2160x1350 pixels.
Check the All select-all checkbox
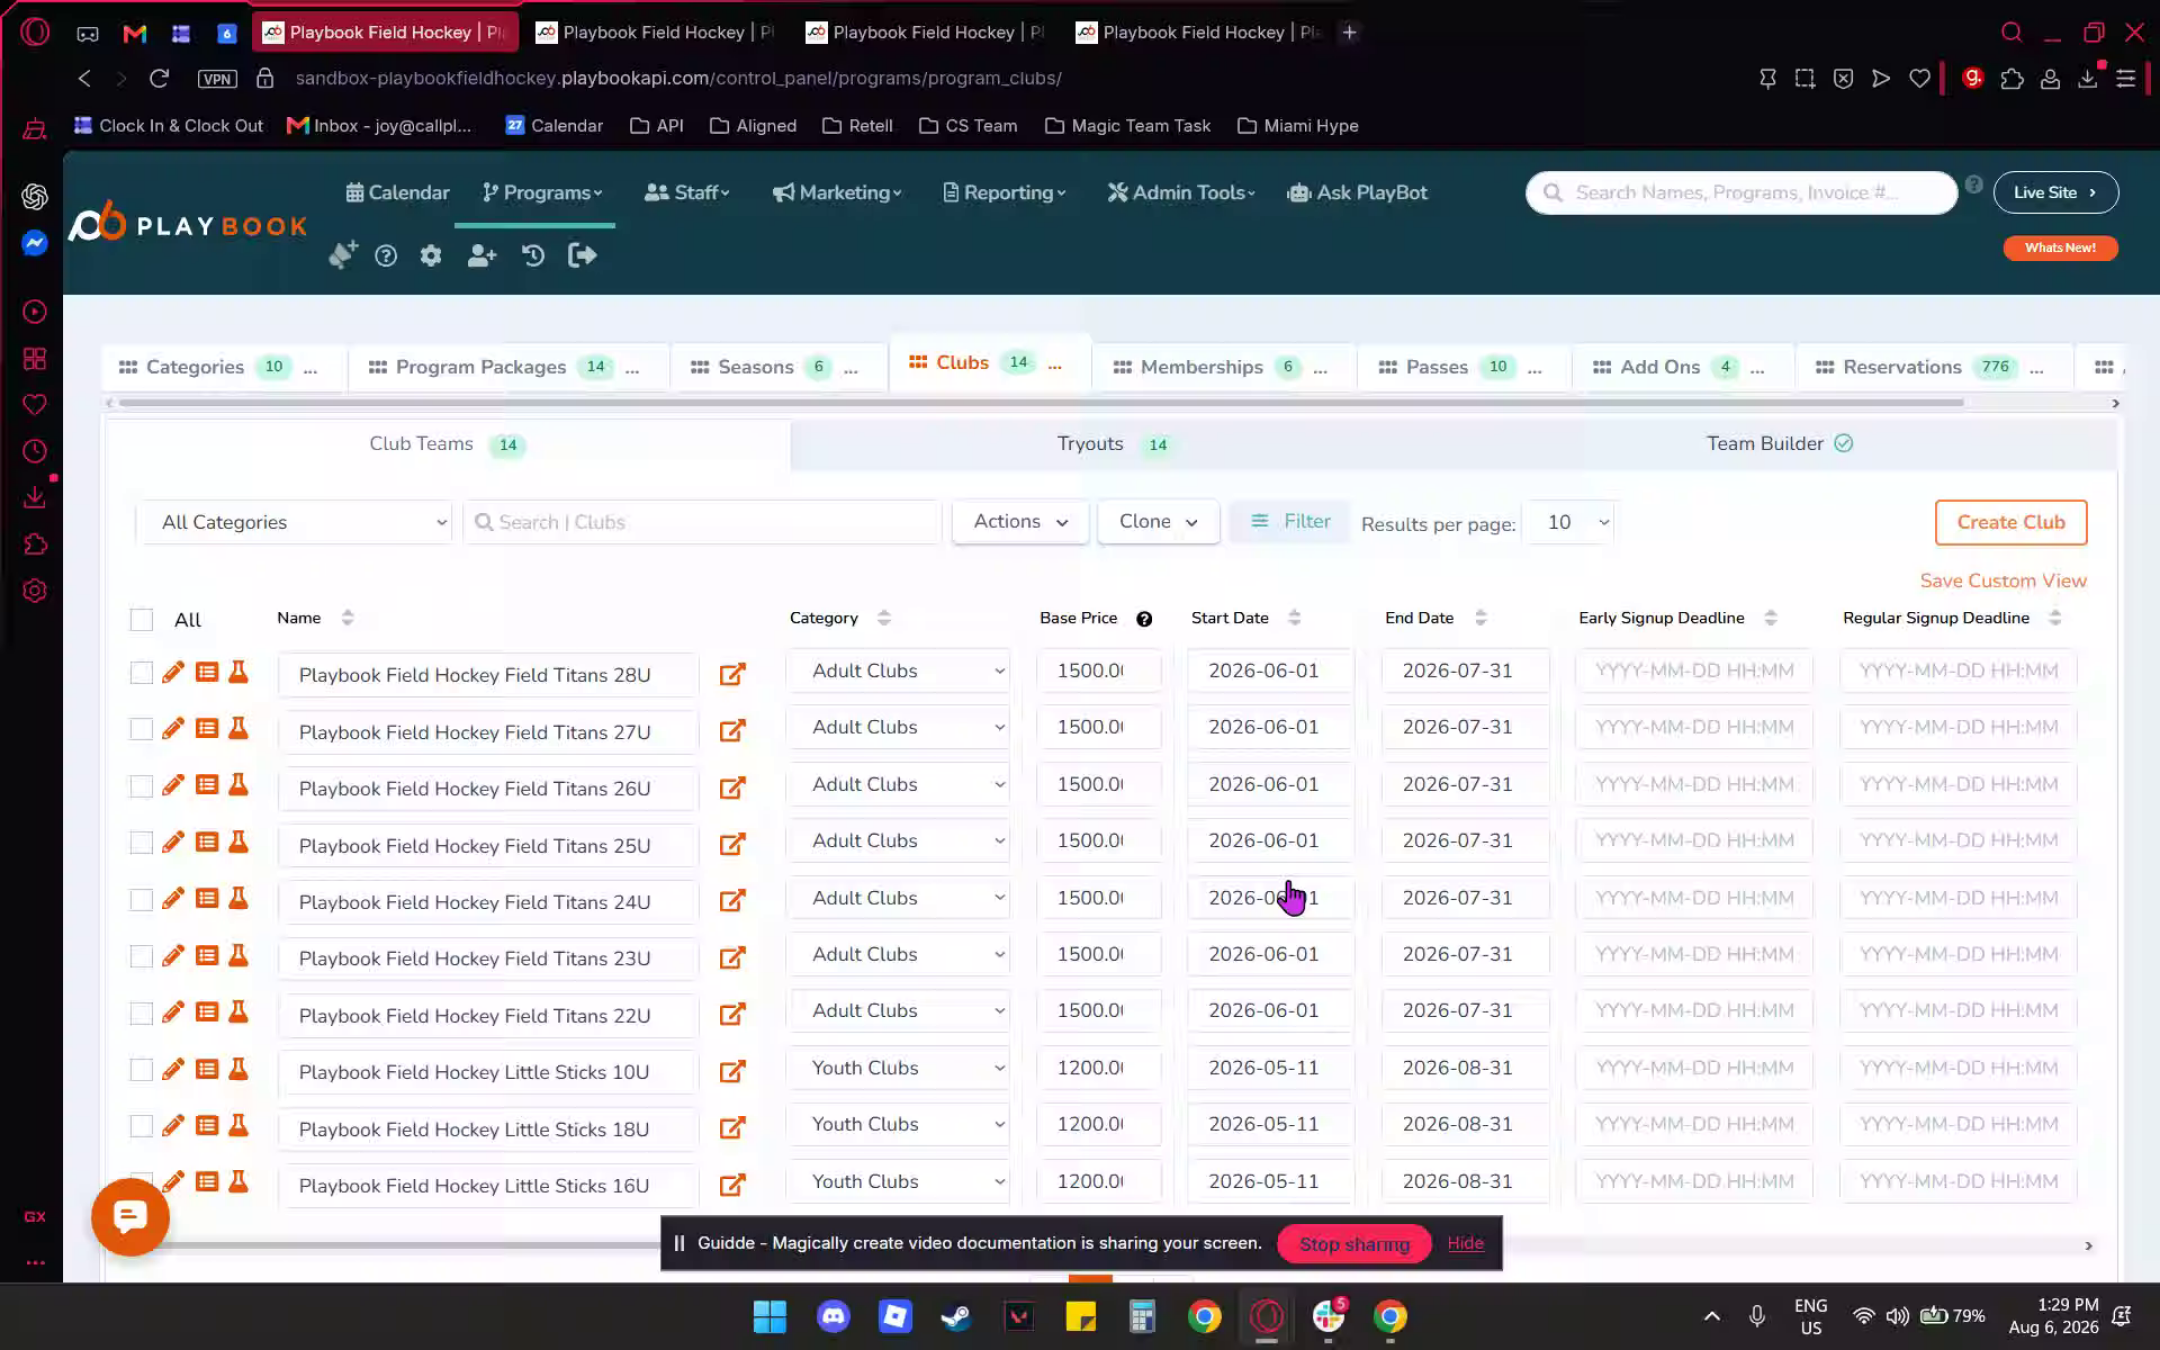(x=142, y=620)
